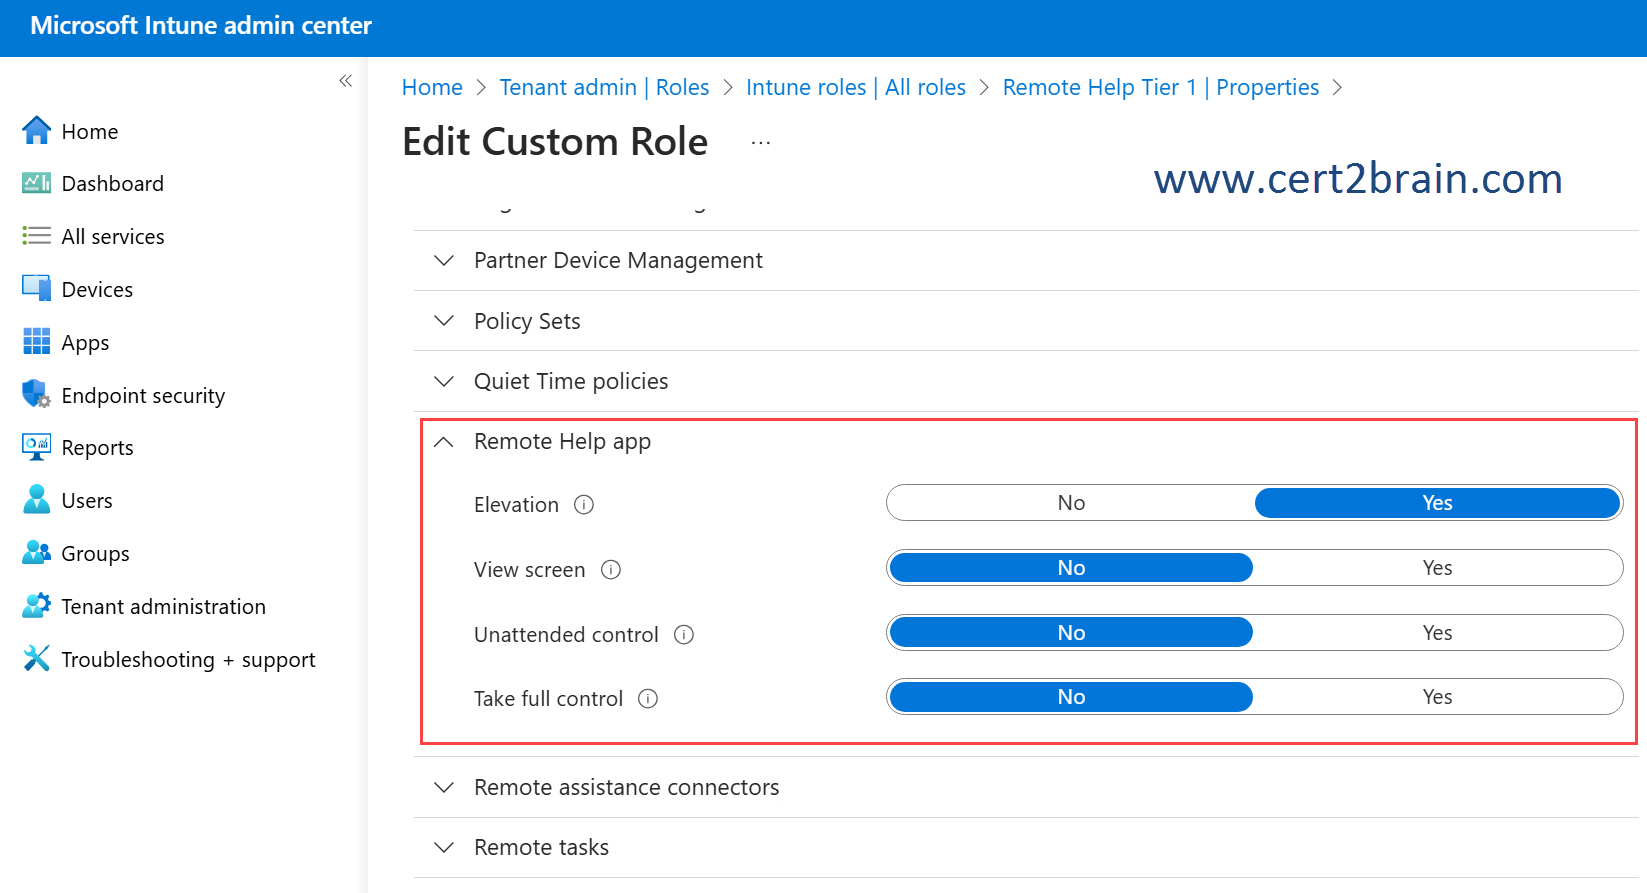The image size is (1647, 893).
Task: Click the Endpoint security shield icon
Action: coord(37,394)
